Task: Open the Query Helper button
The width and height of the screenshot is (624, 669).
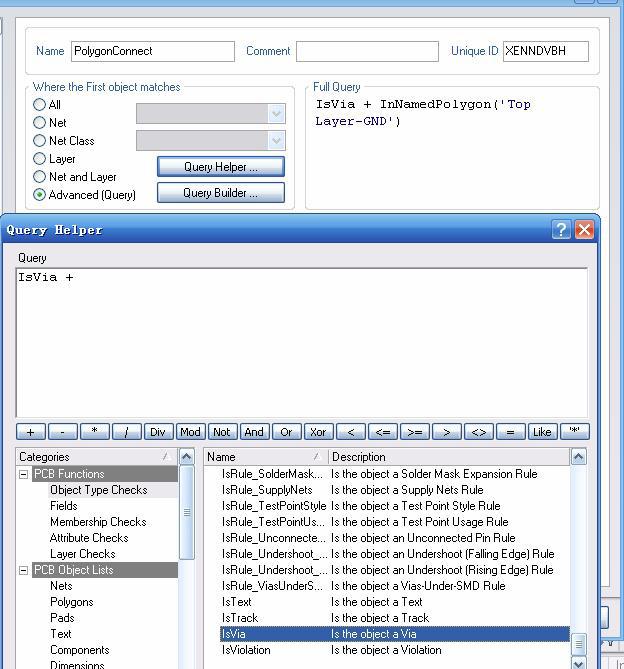Action: [221, 166]
